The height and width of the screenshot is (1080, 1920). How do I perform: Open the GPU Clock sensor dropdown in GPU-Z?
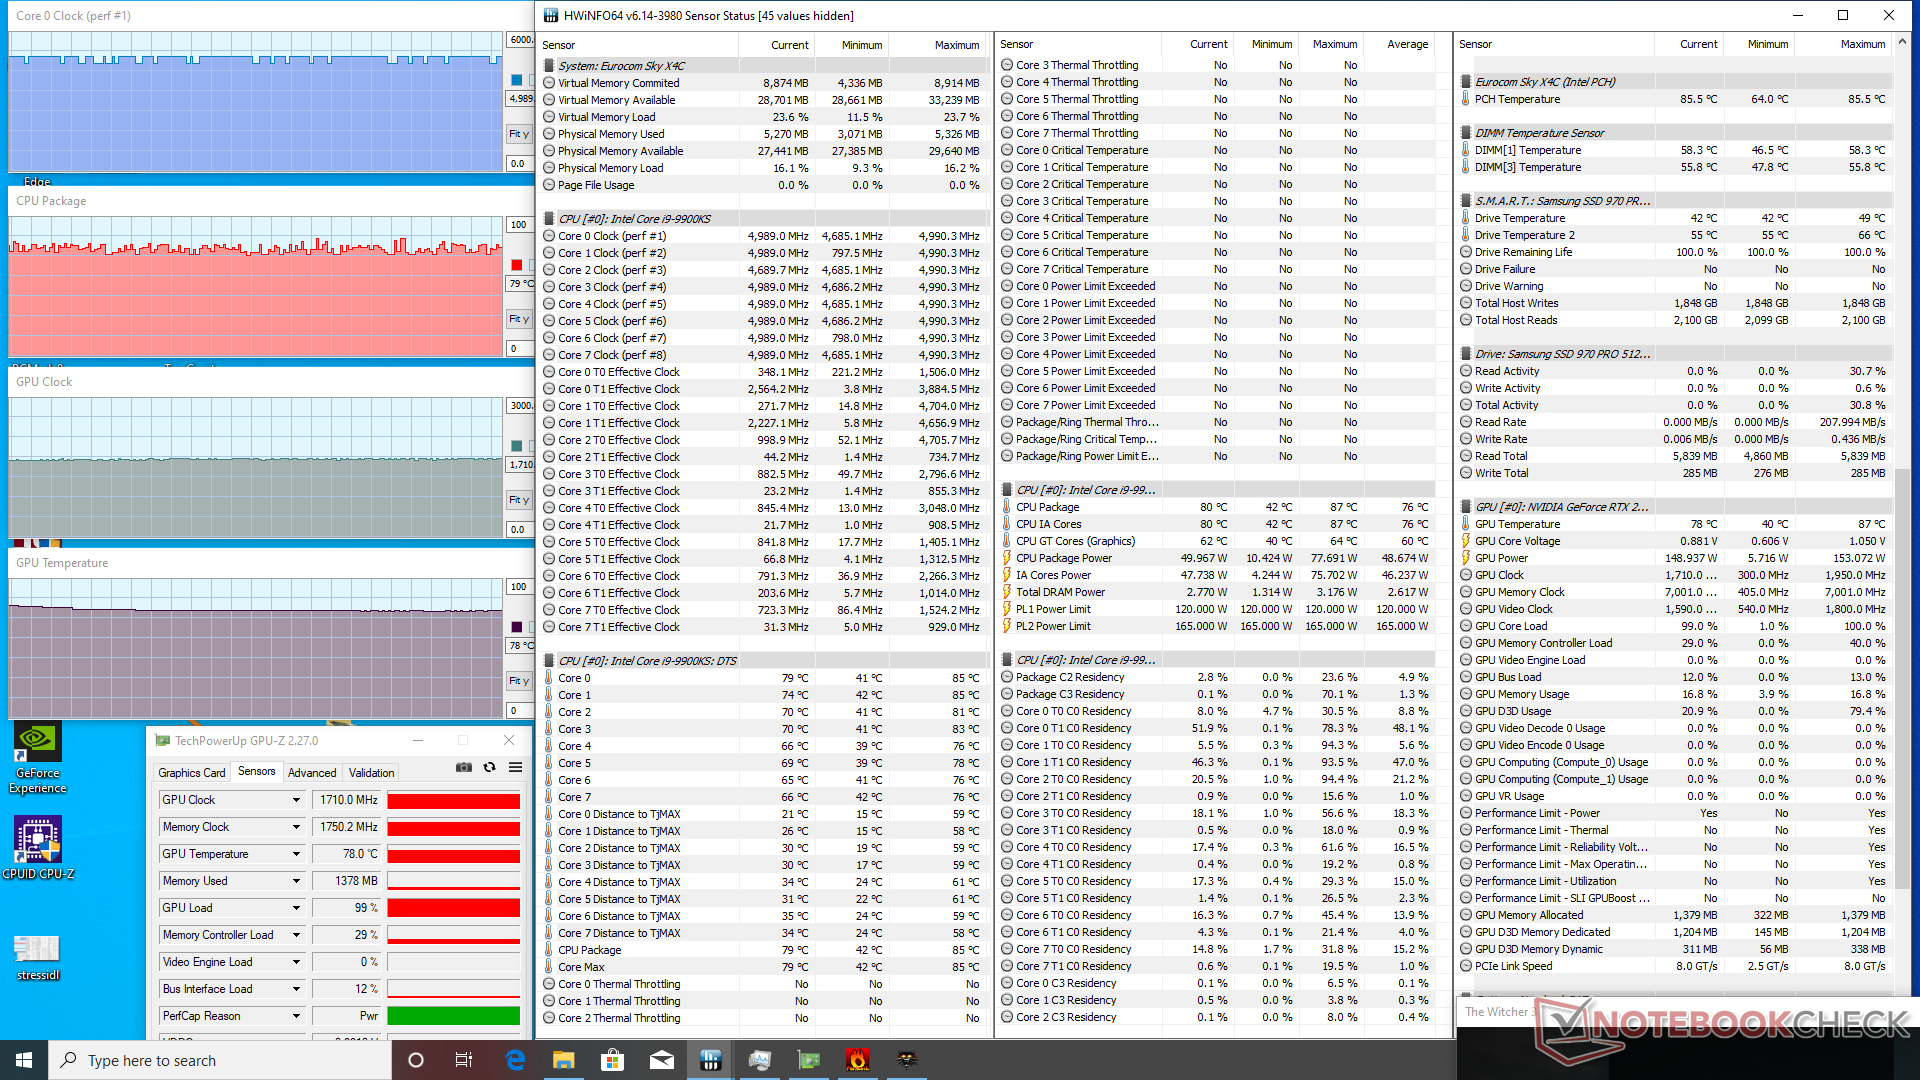tap(296, 800)
